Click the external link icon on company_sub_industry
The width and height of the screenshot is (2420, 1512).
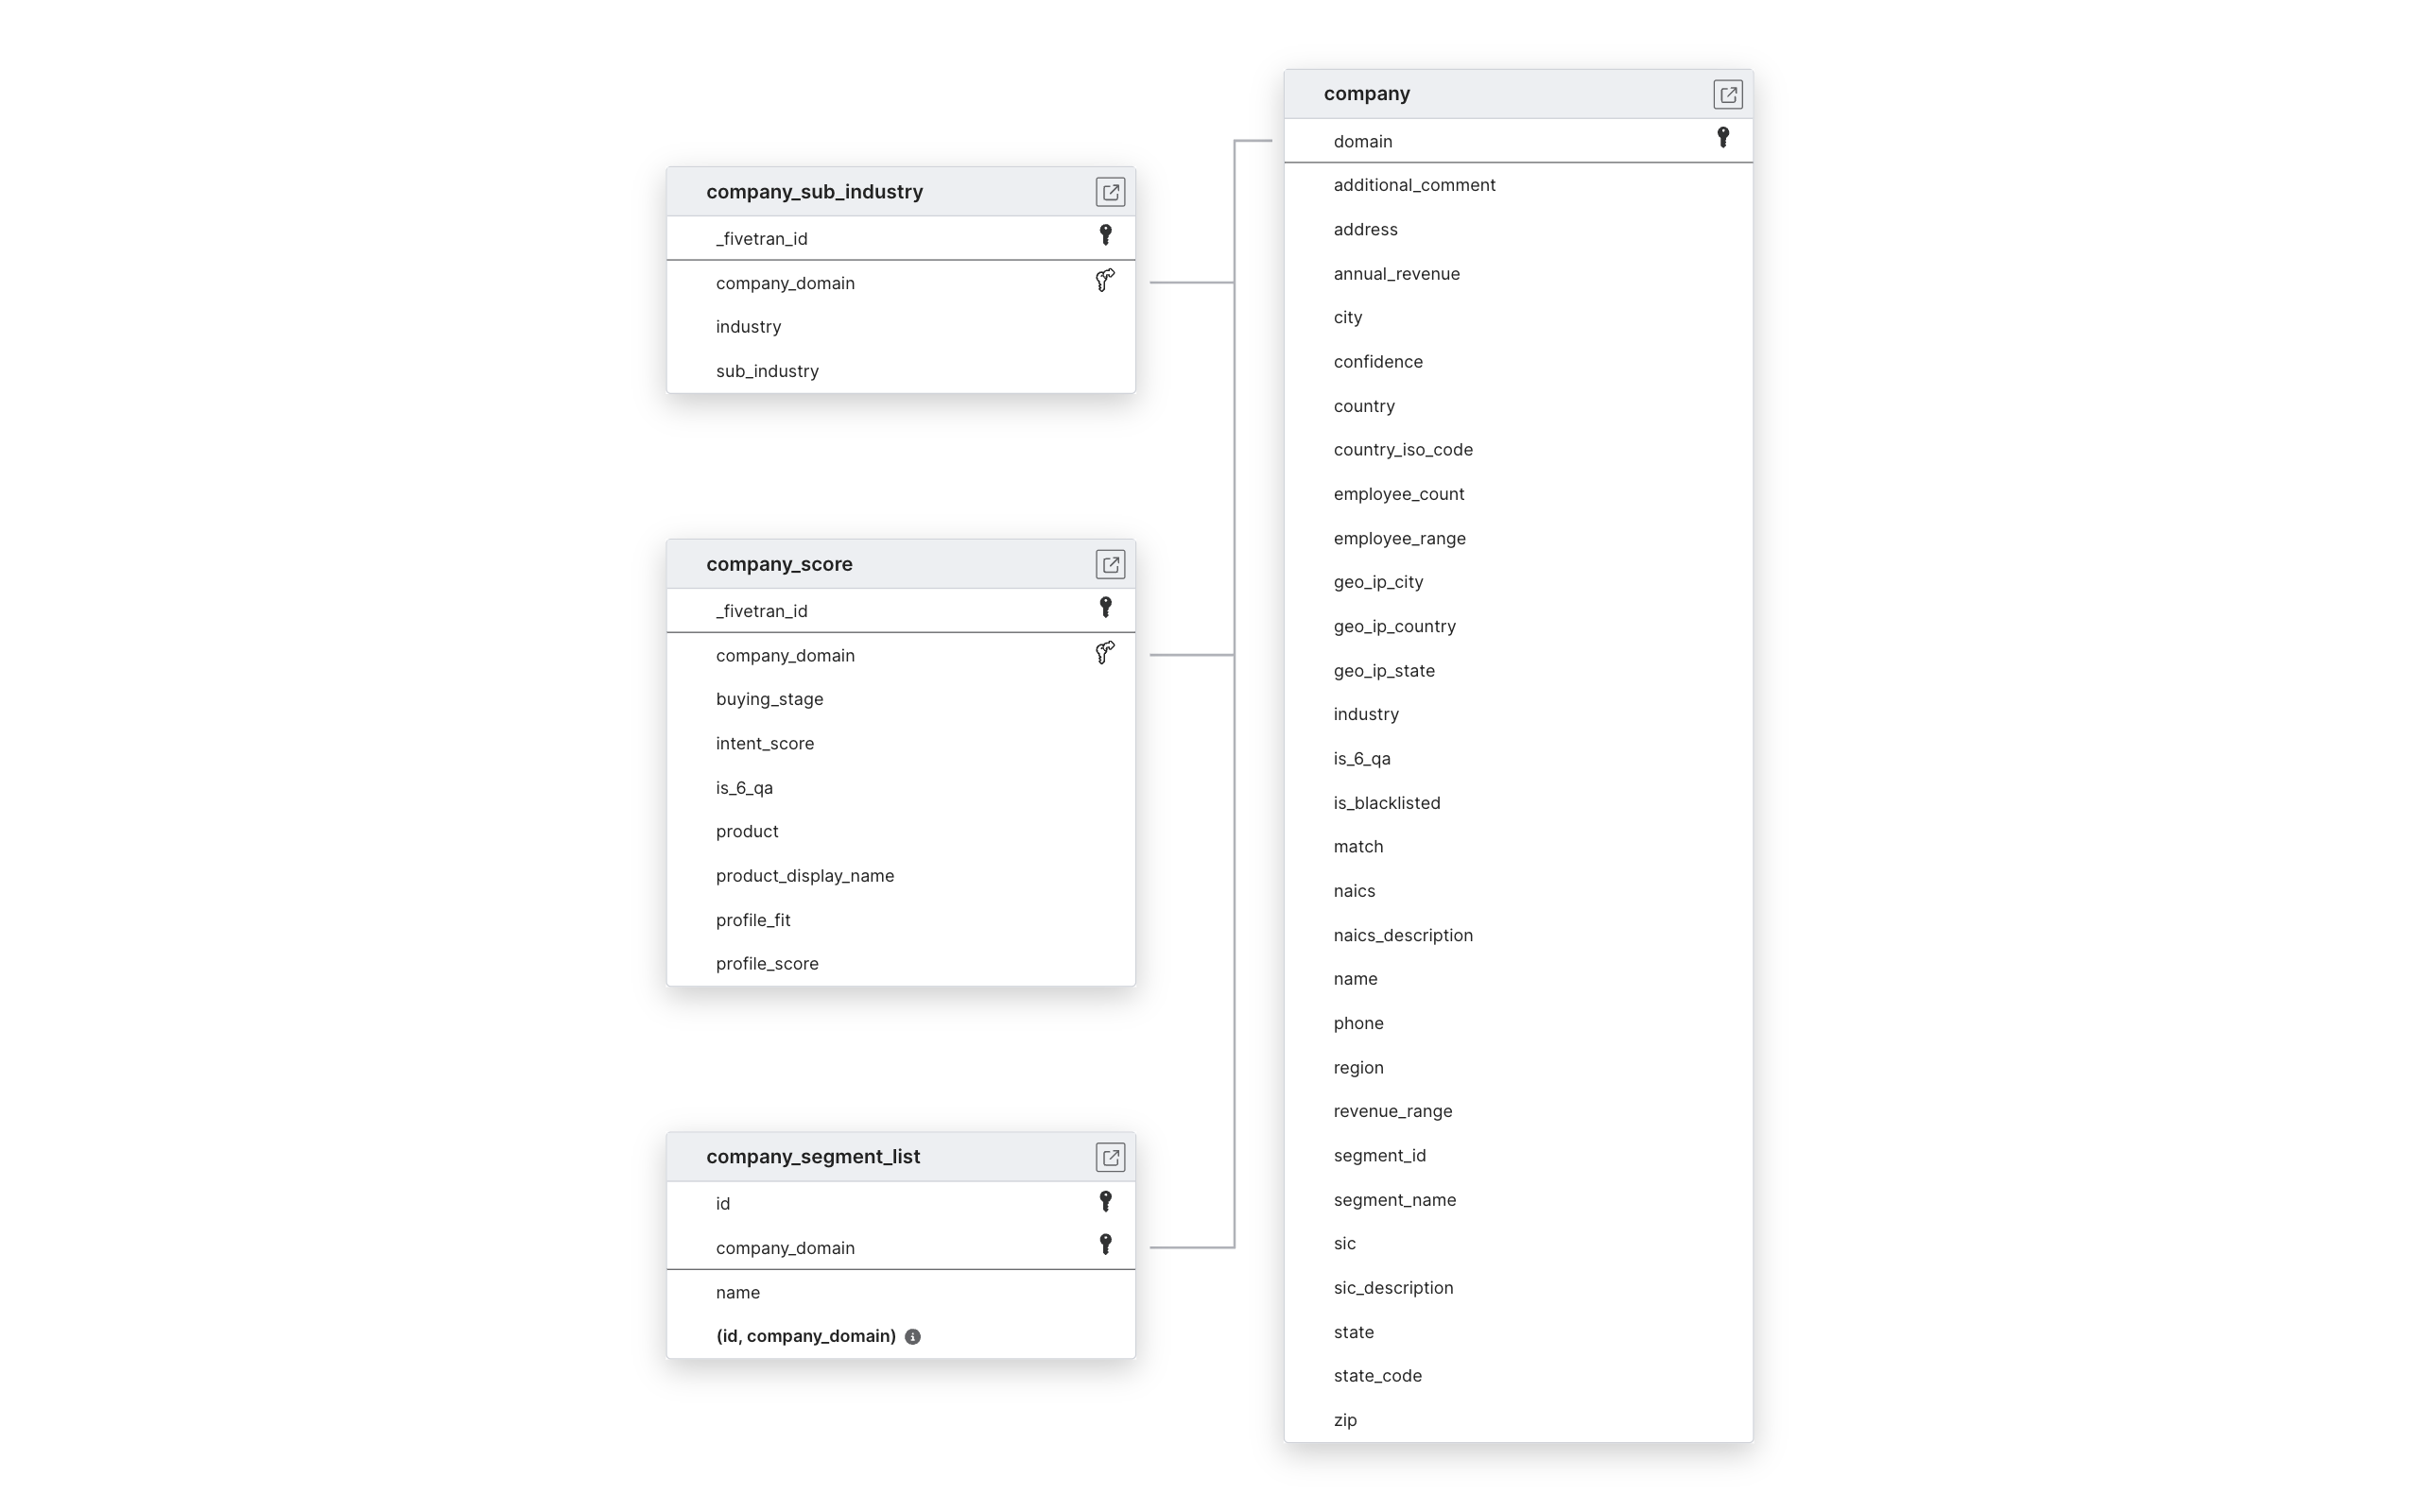1110,192
